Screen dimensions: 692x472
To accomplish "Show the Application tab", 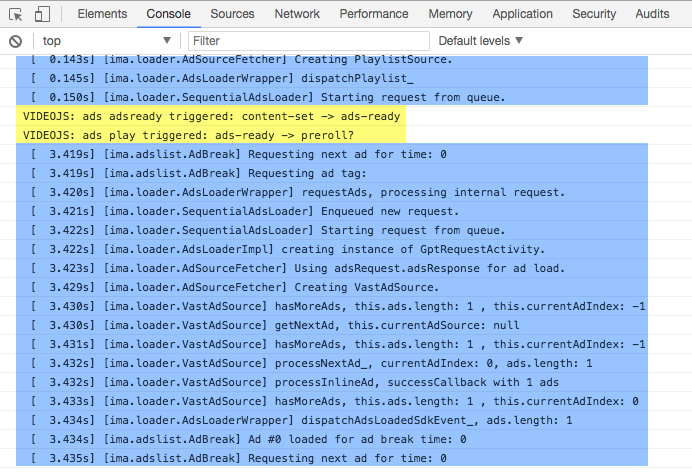I will click(522, 14).
